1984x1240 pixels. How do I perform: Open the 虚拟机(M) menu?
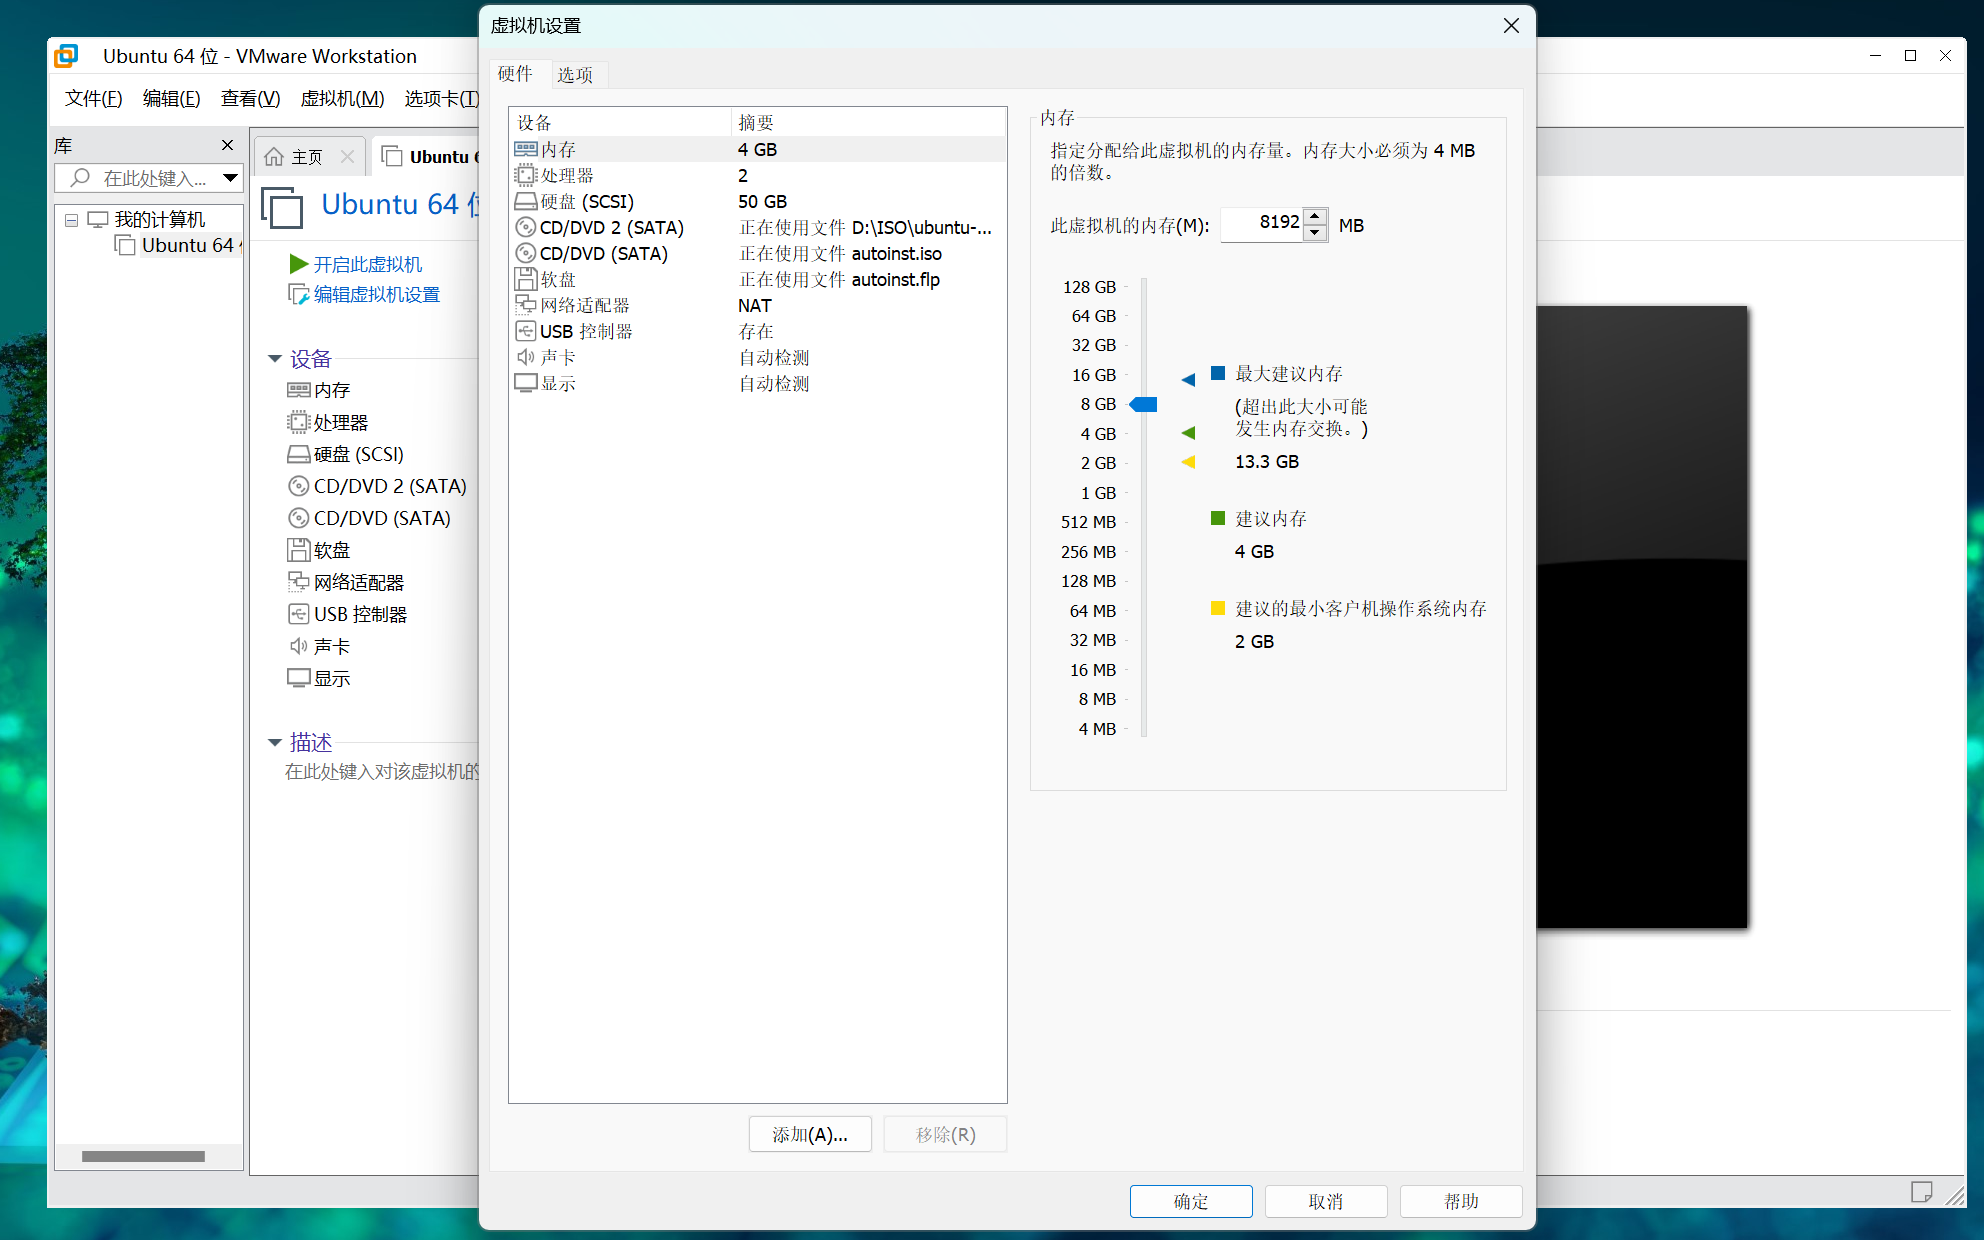[x=342, y=98]
